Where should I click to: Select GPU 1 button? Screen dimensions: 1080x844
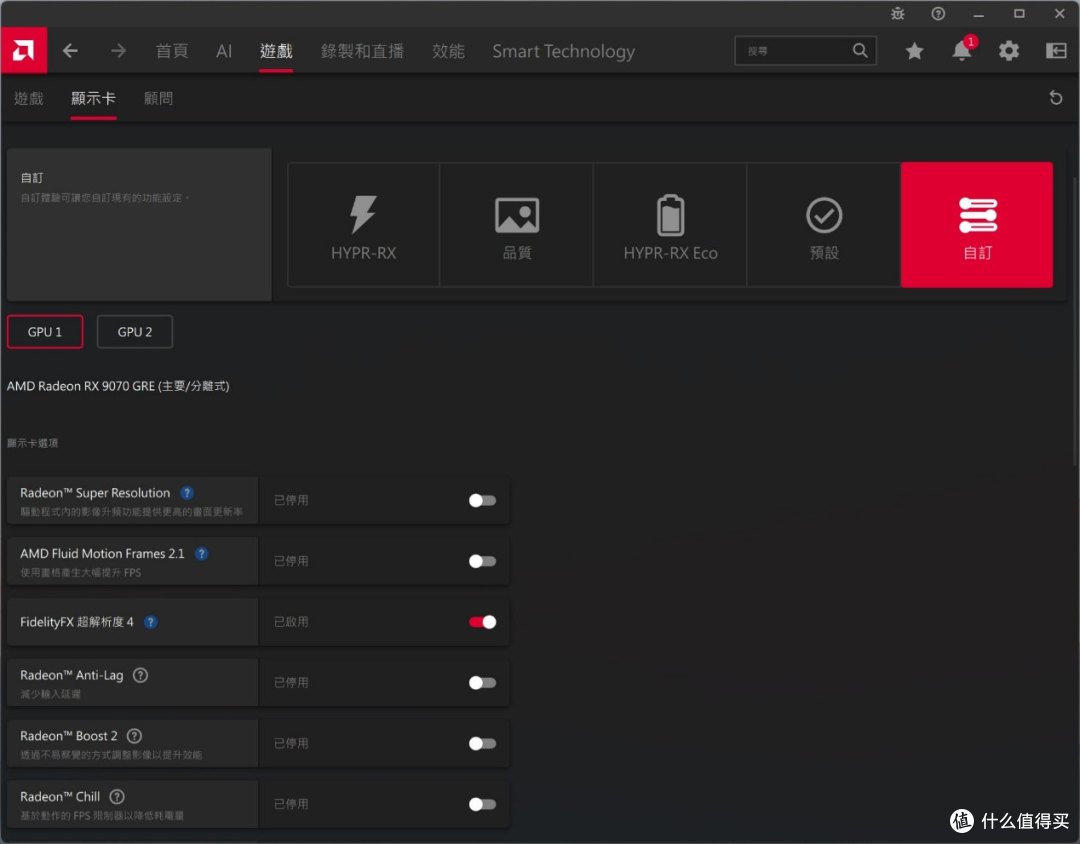45,332
